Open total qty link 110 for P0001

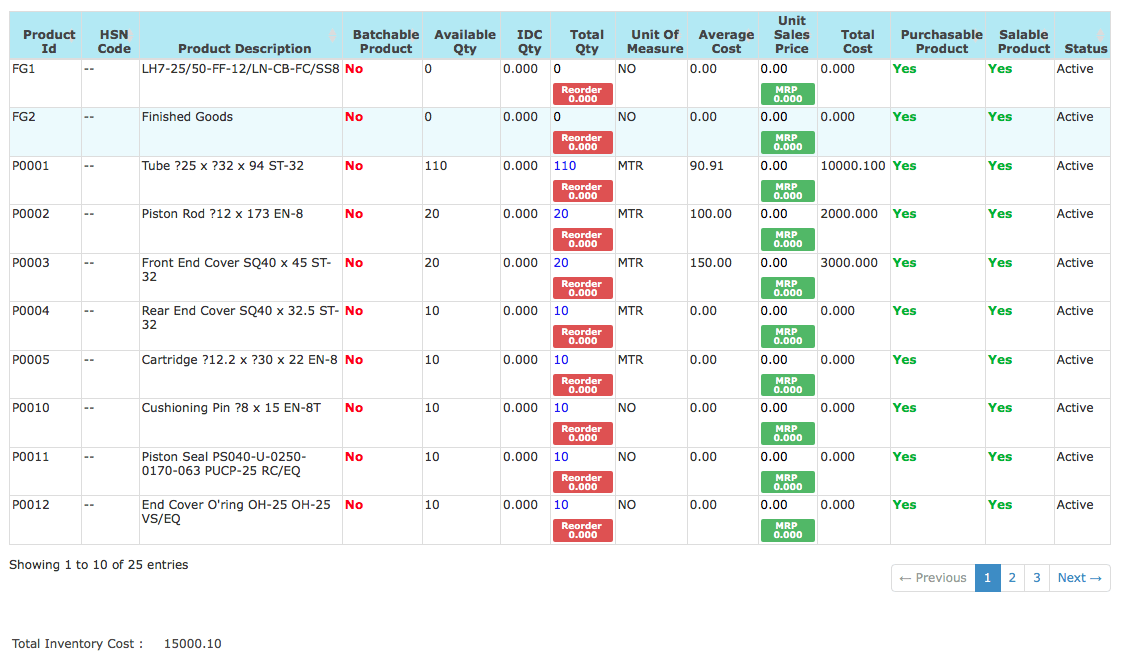[565, 166]
